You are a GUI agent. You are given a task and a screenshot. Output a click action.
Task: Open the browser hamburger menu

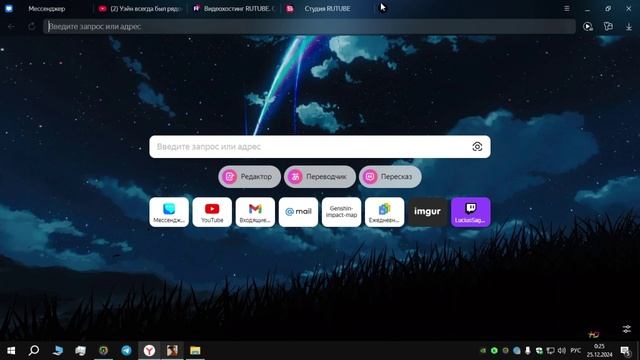[567, 9]
